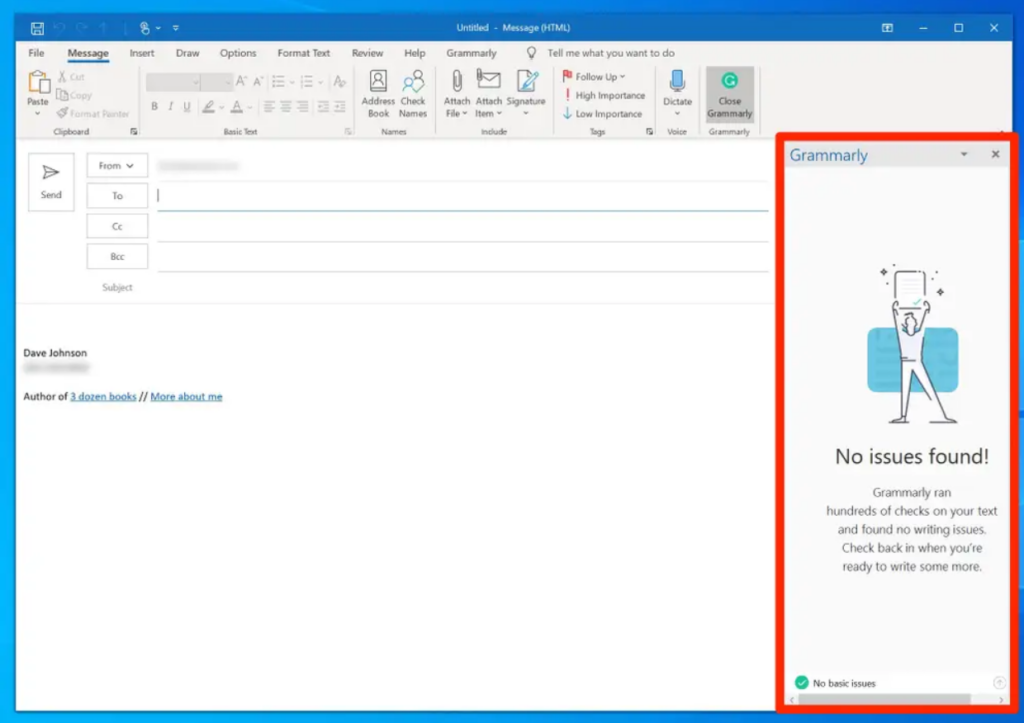Click the green No basic issues checkmark
This screenshot has width=1024, height=723.
click(x=801, y=683)
